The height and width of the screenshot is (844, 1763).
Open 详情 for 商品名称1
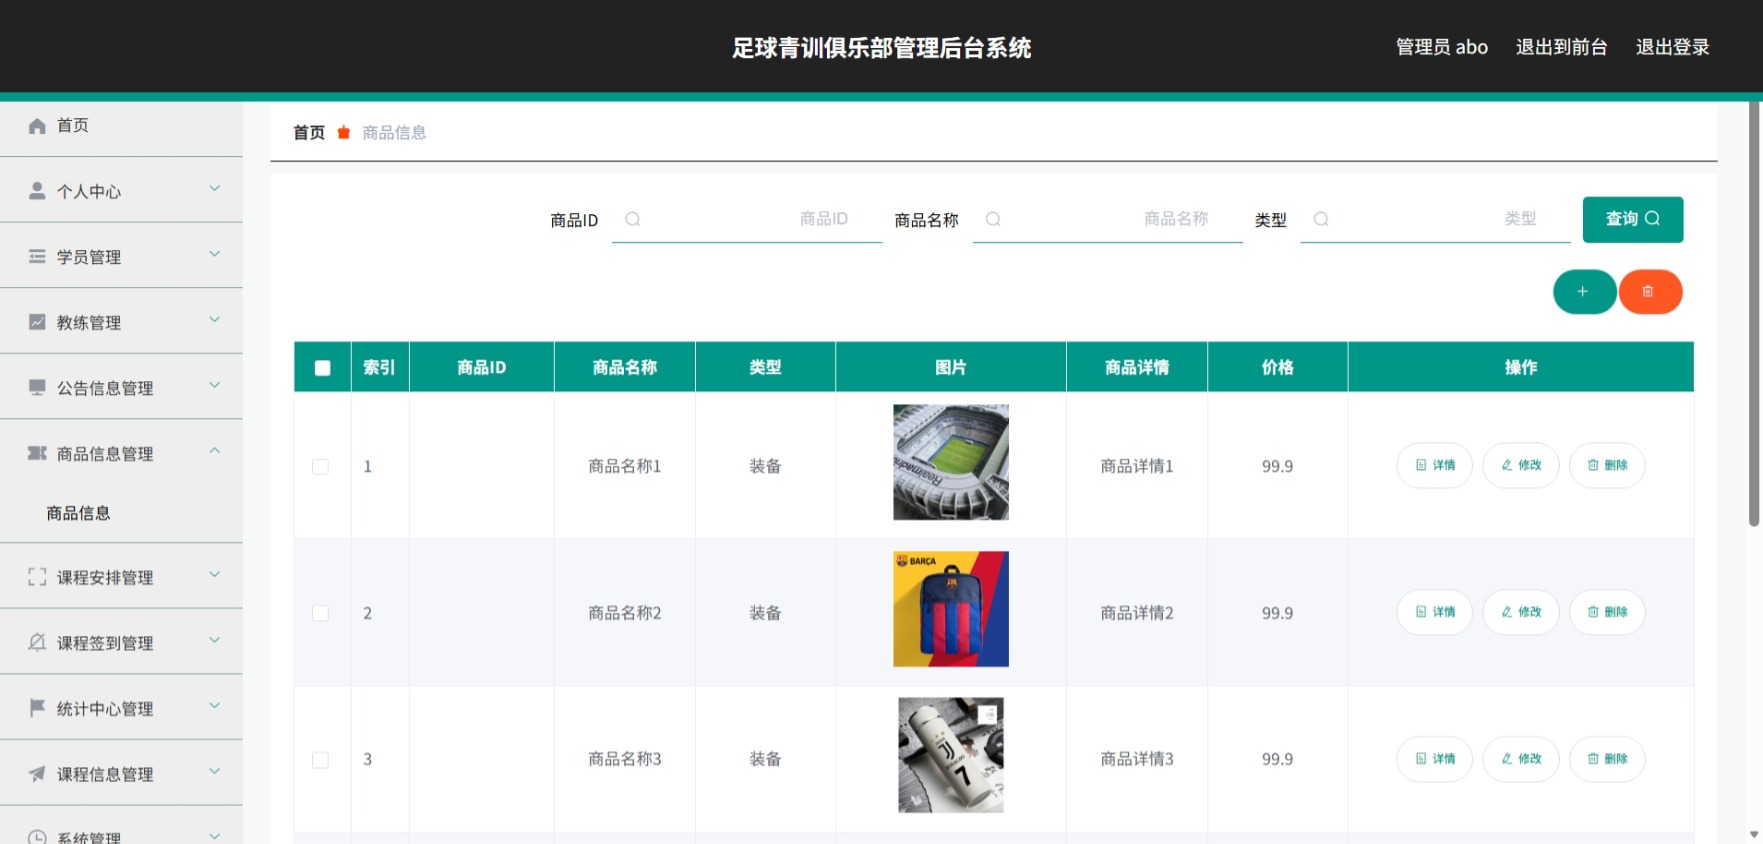1435,465
